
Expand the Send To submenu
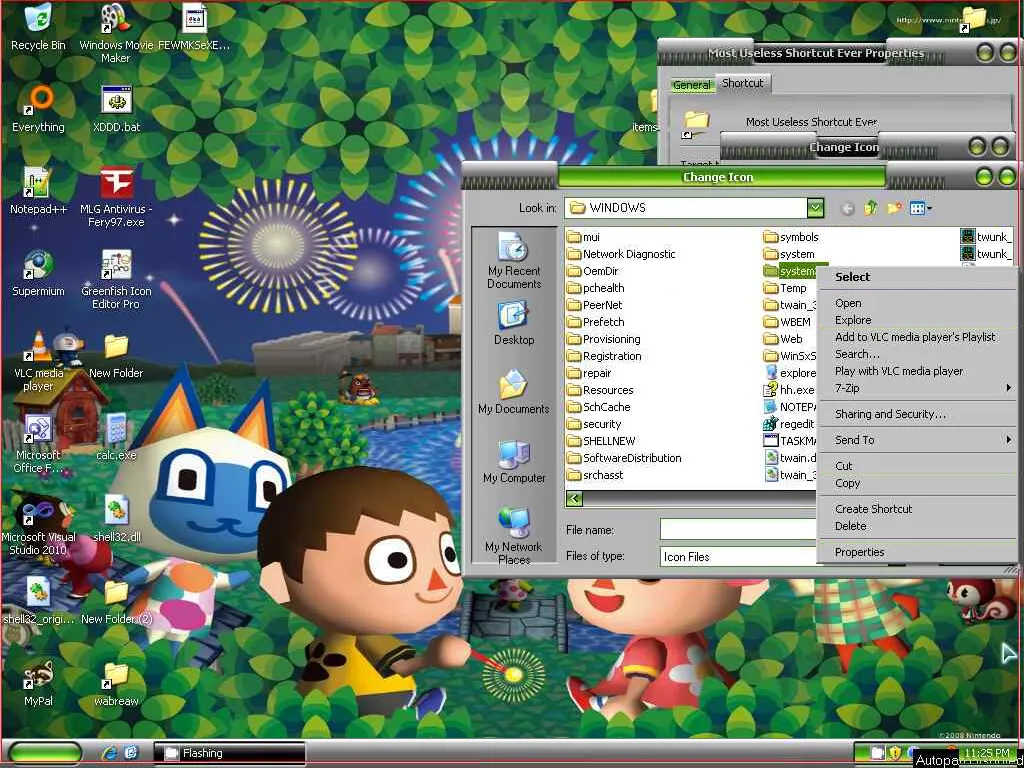click(918, 440)
